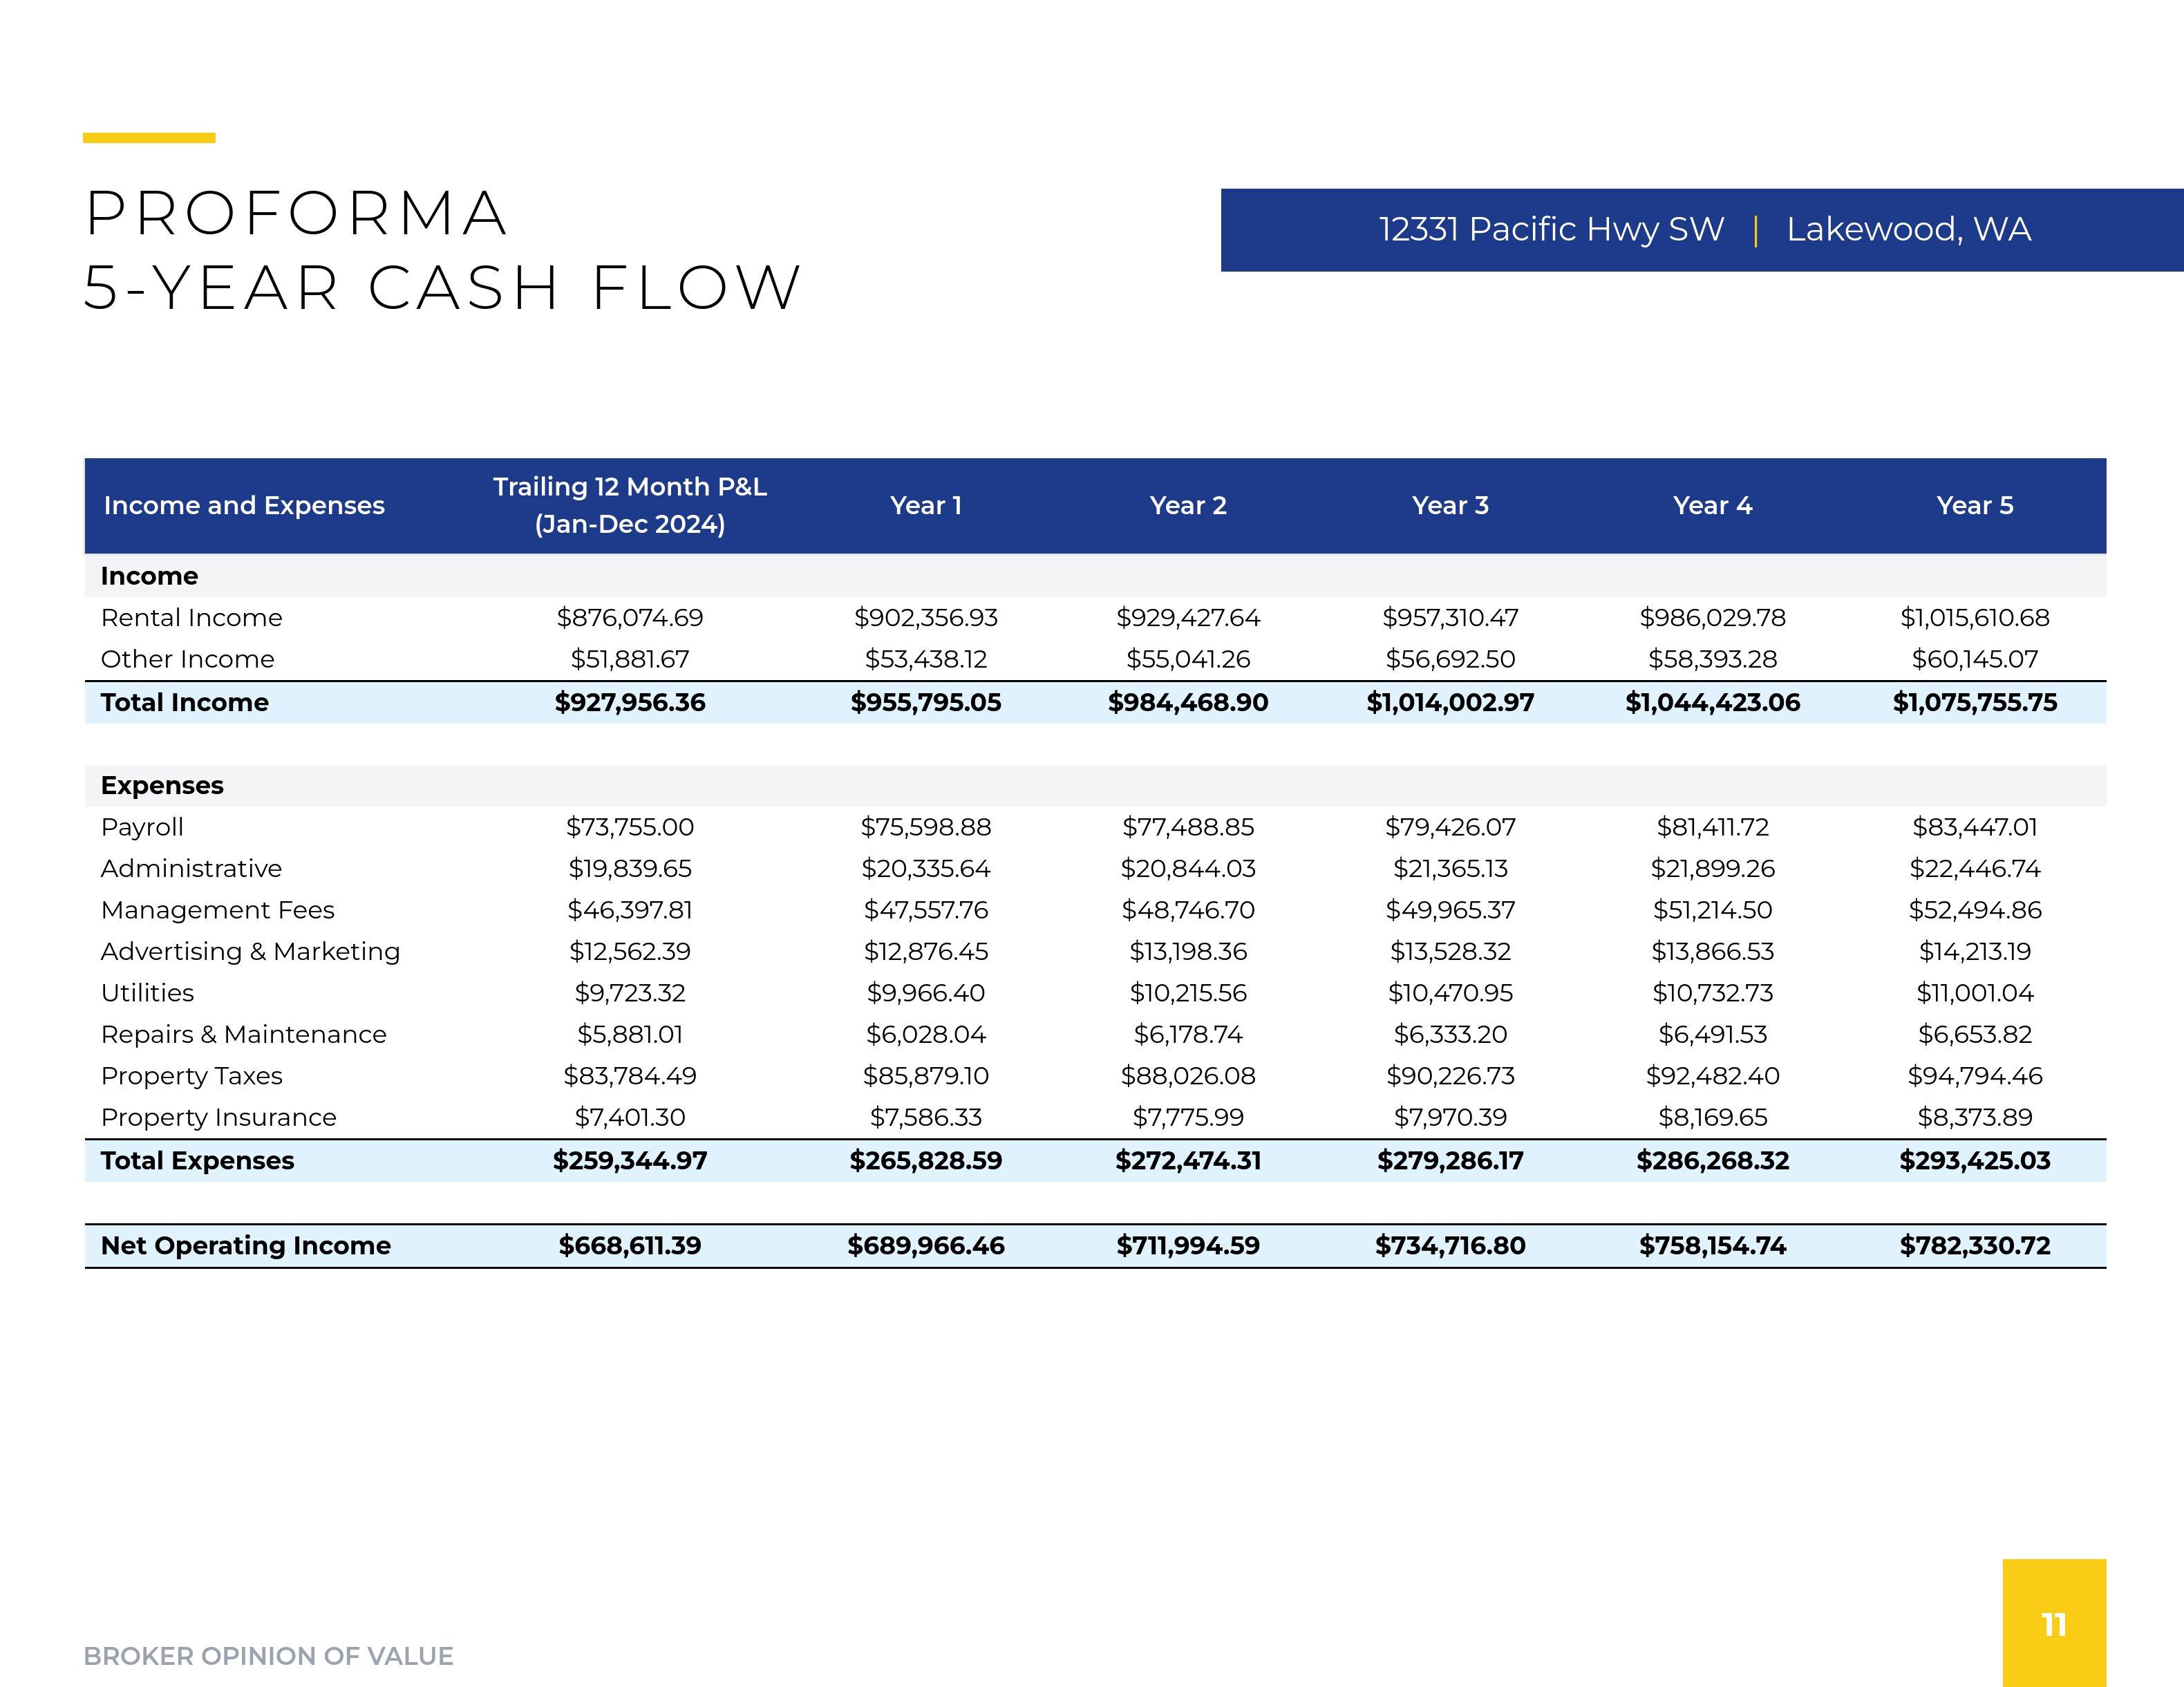This screenshot has height=1687, width=2184.
Task: Click the Net Operating Income row label
Action: pyautogui.click(x=245, y=1246)
